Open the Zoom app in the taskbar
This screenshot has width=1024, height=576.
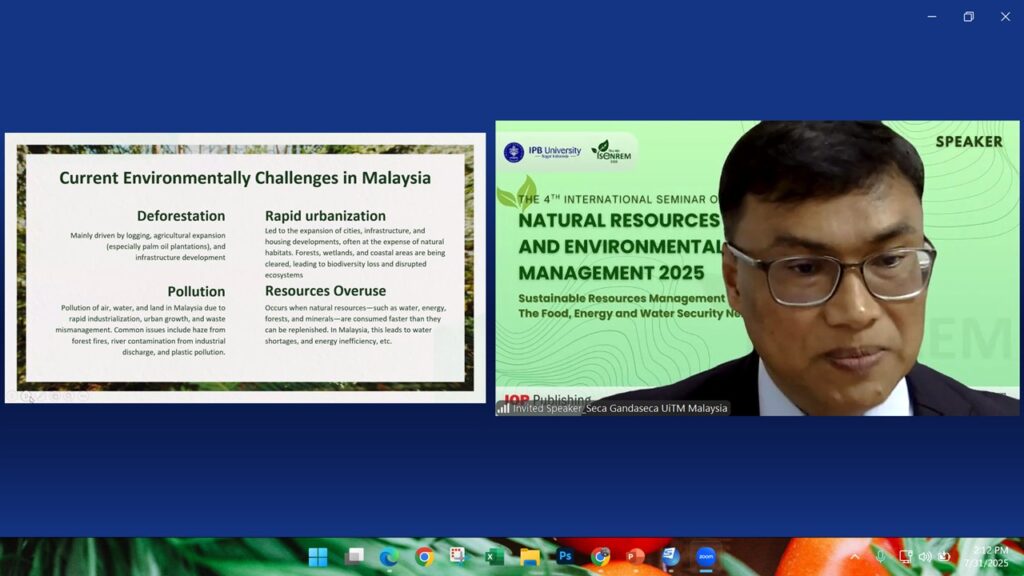click(x=706, y=557)
